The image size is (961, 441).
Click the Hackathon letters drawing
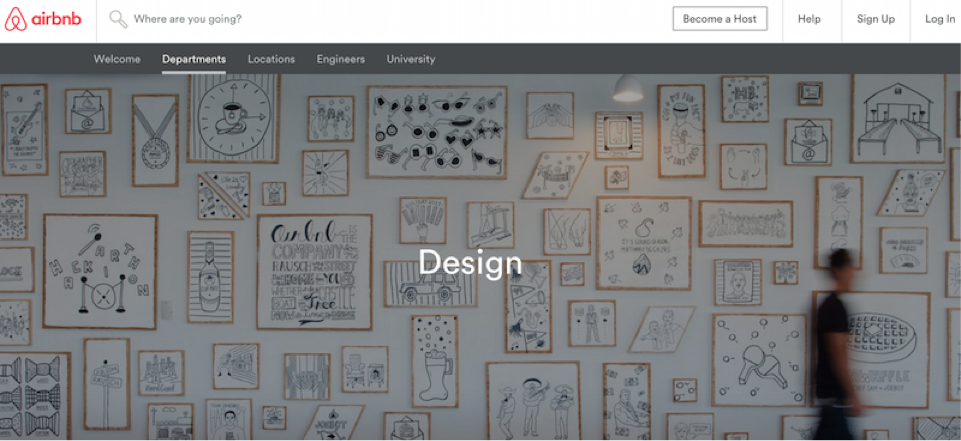click(x=100, y=271)
